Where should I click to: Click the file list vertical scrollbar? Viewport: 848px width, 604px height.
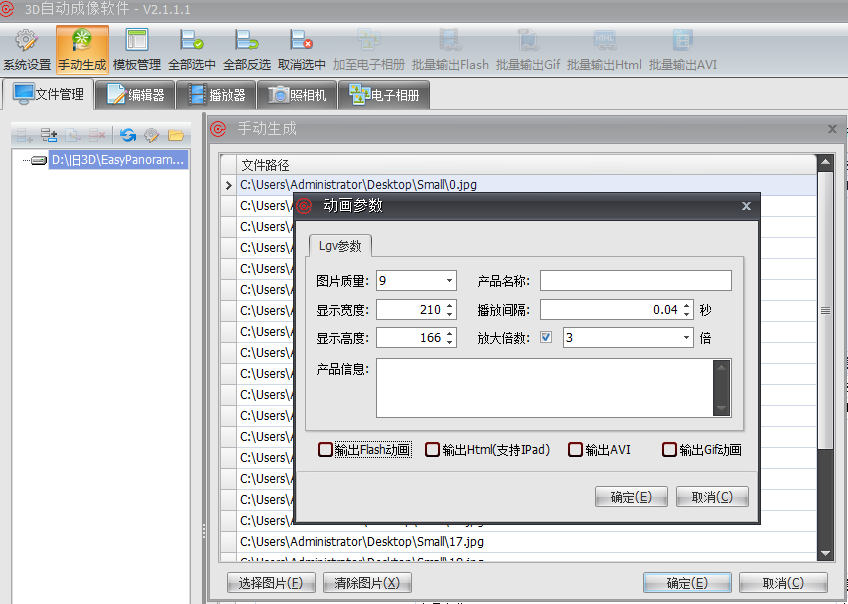pyautogui.click(x=825, y=310)
